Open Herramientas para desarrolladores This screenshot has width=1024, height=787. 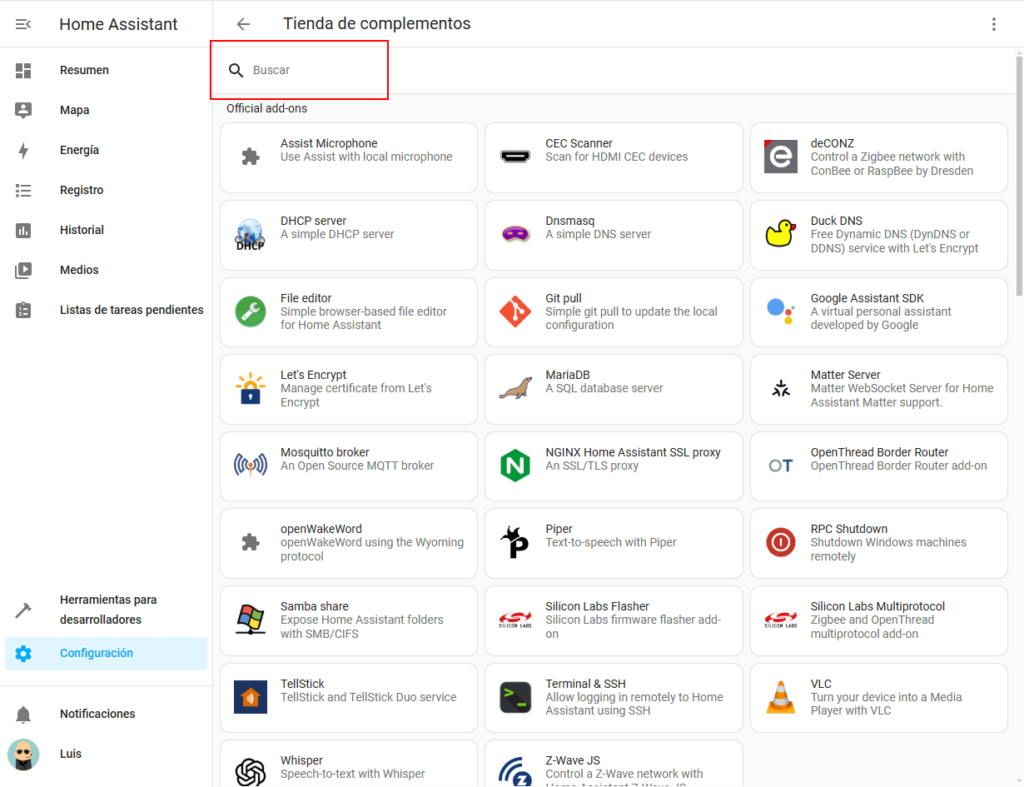[x=107, y=609]
